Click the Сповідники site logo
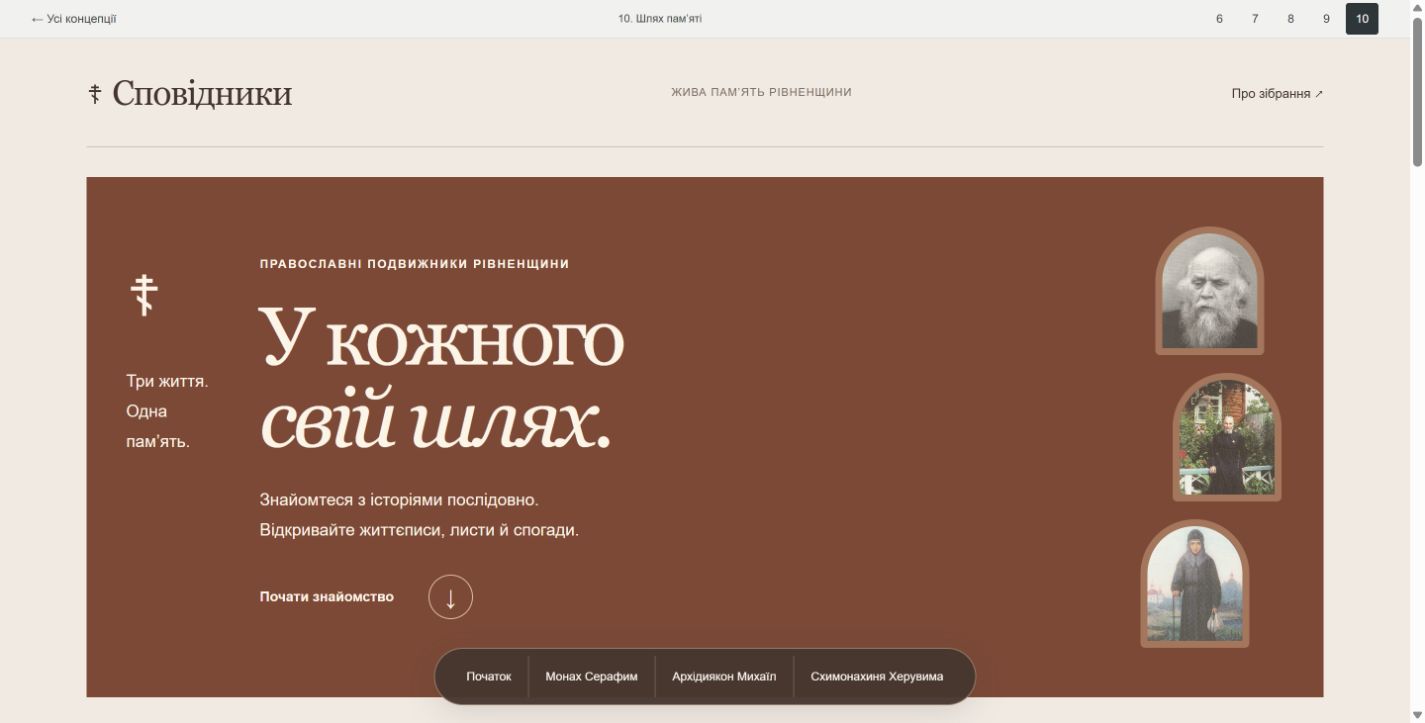Screen dimensions: 1425x723 click(190, 93)
